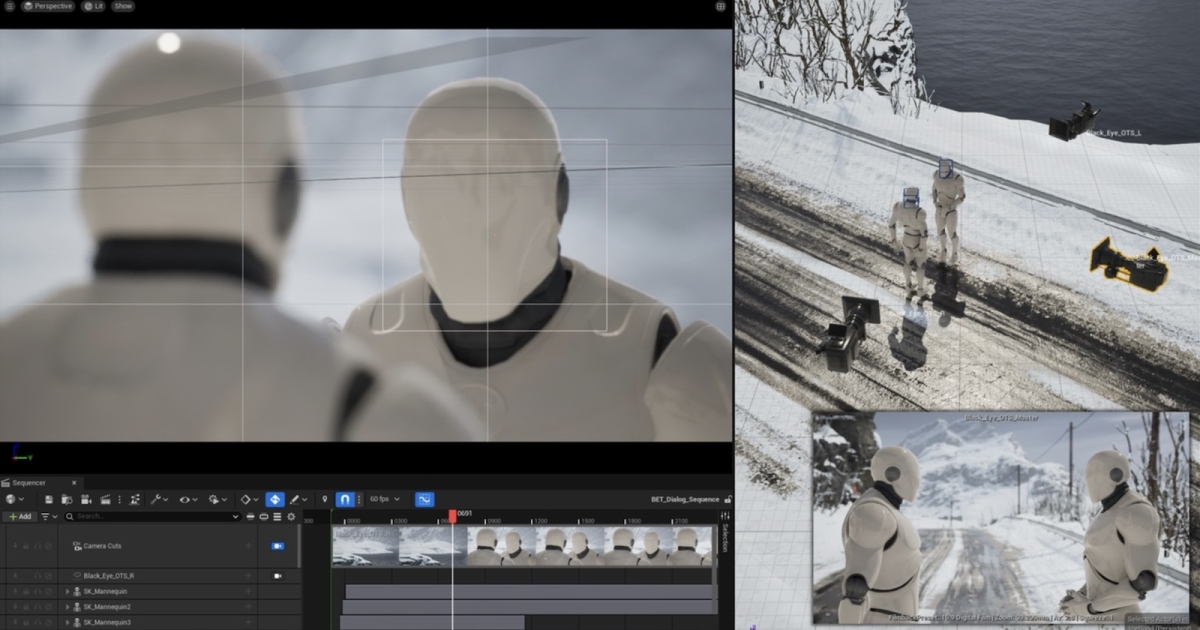Screen dimensions: 1200x630
Task: Mute the SK_Mannequin track
Action: pos(48,591)
